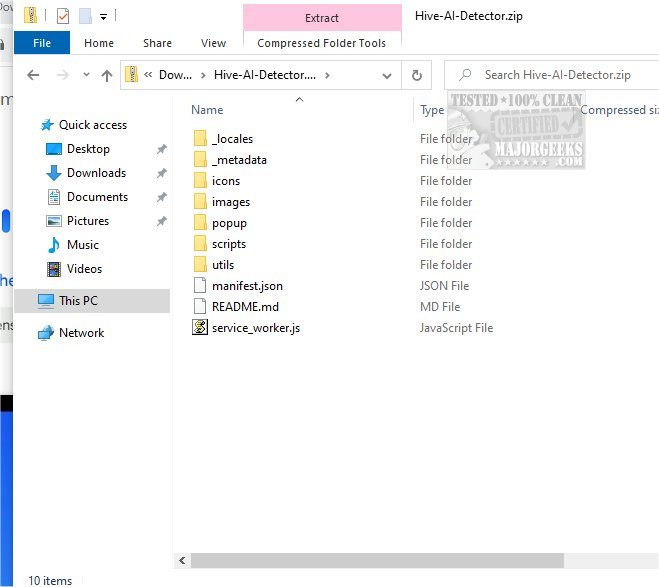This screenshot has width=659, height=587.
Task: Click the pink Extract contextual tab
Action: tap(322, 18)
